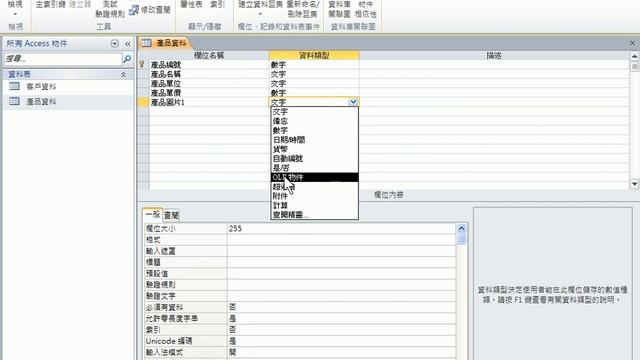This screenshot has height=360, width=640.
Task: Choose 貨幣 in the data type list
Action: click(314, 149)
